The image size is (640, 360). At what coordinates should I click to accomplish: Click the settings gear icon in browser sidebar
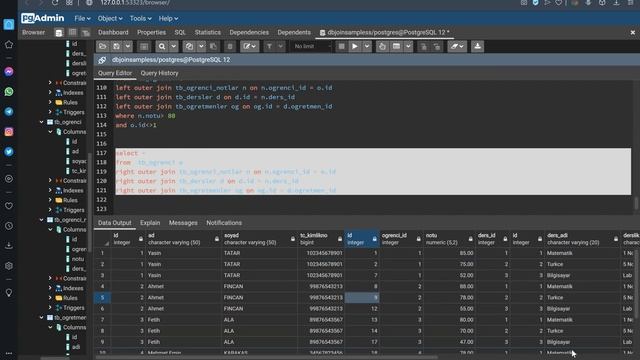click(9, 266)
